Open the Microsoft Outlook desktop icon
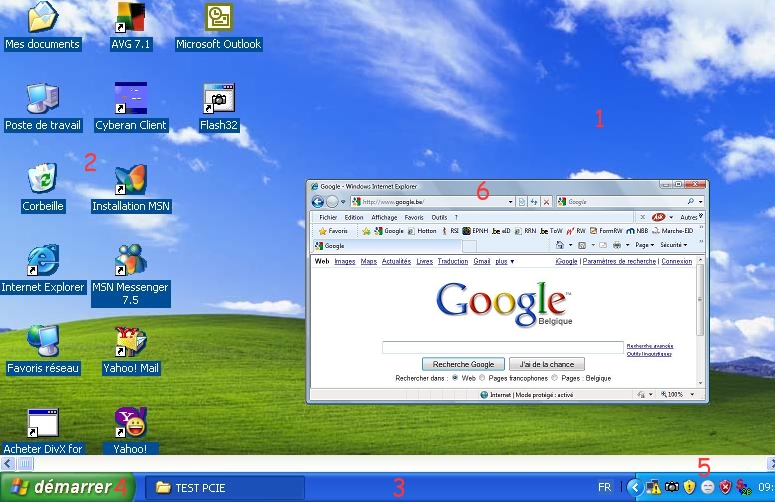The image size is (775, 502). point(218,25)
